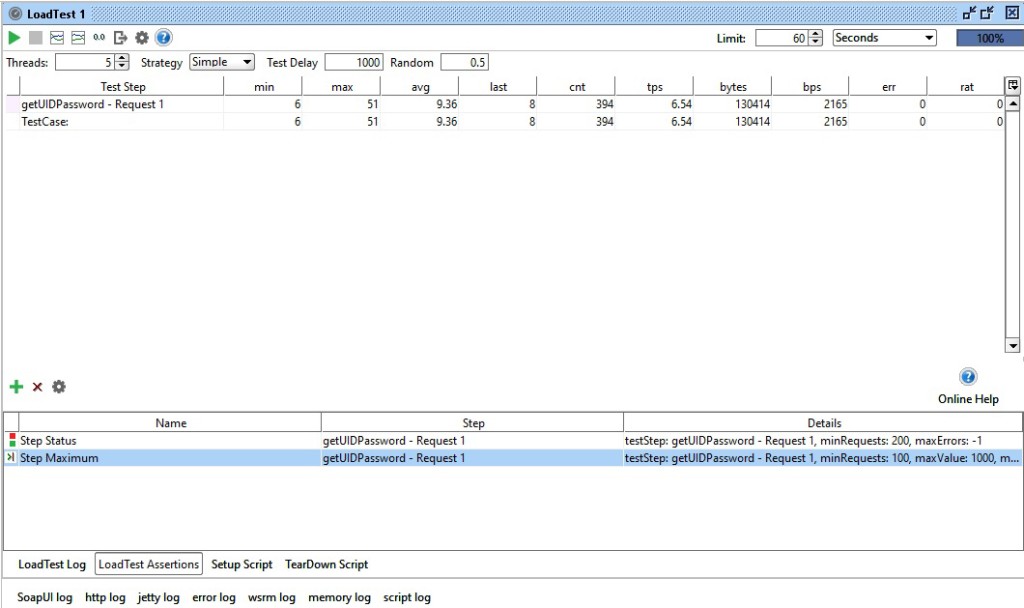Open the error log tab
Viewport: 1024px width, 608px height.
pyautogui.click(x=214, y=598)
